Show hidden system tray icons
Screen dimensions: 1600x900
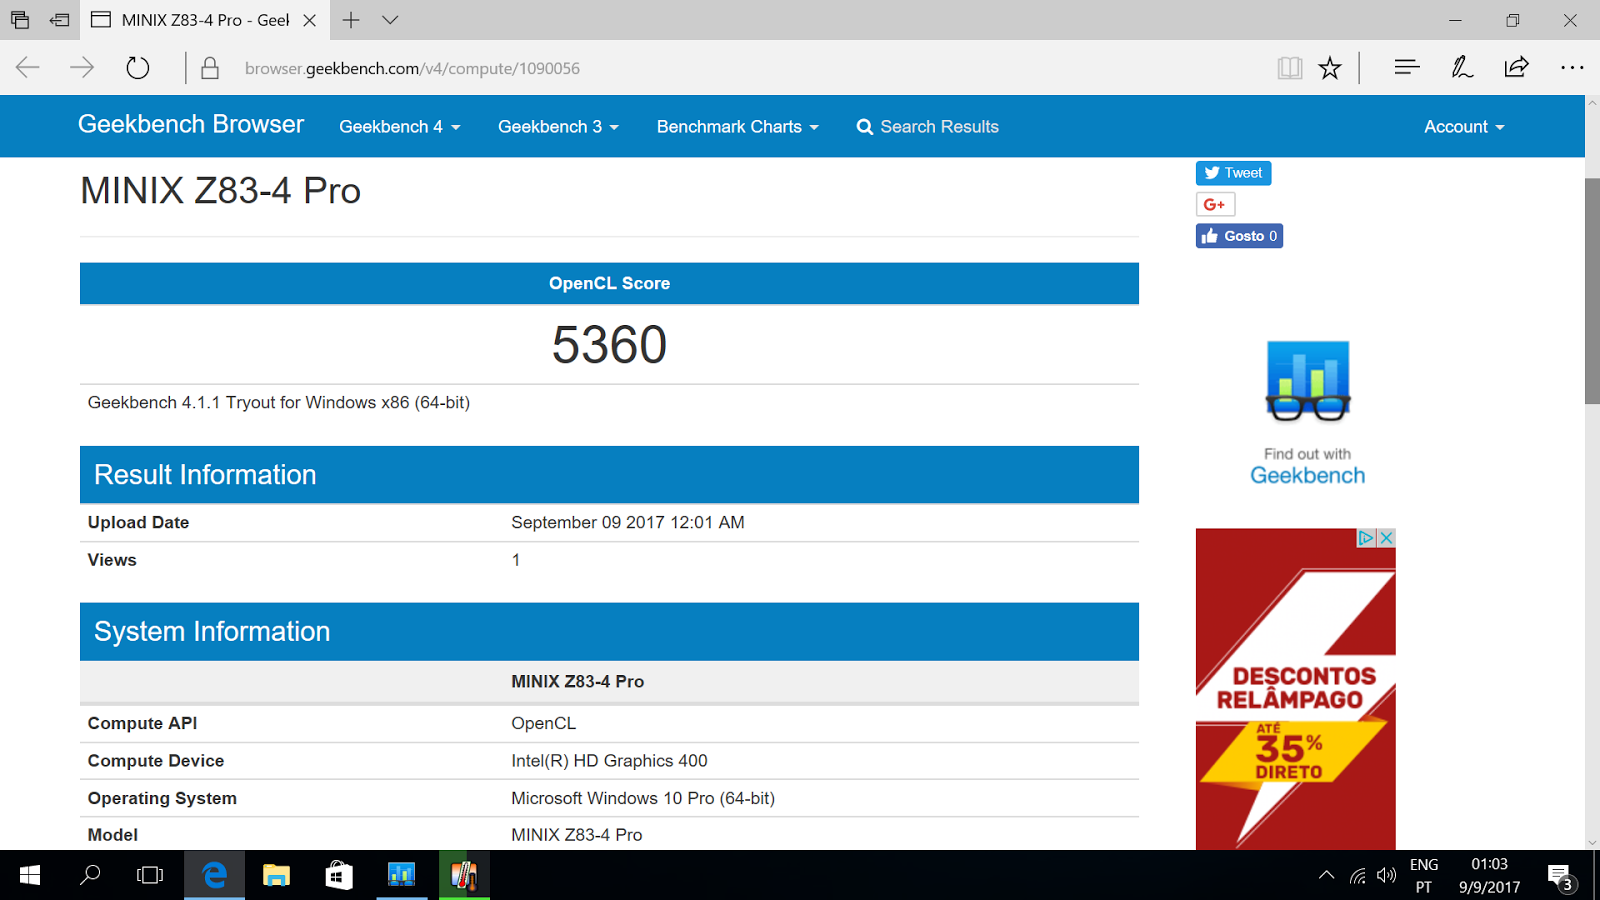click(x=1326, y=876)
